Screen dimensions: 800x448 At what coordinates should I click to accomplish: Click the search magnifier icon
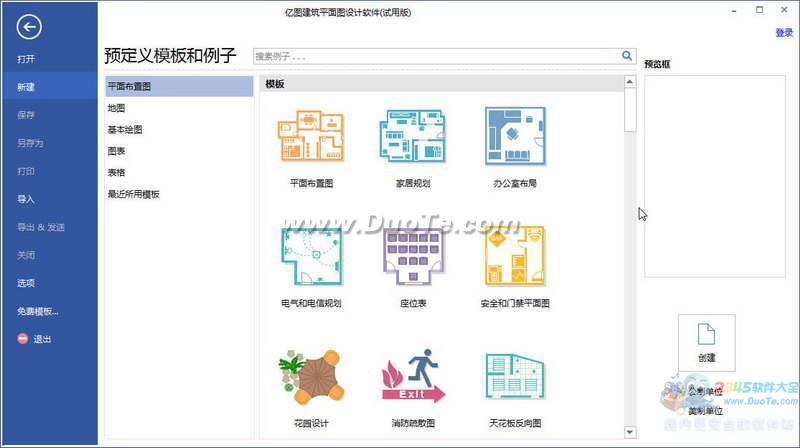[x=628, y=57]
